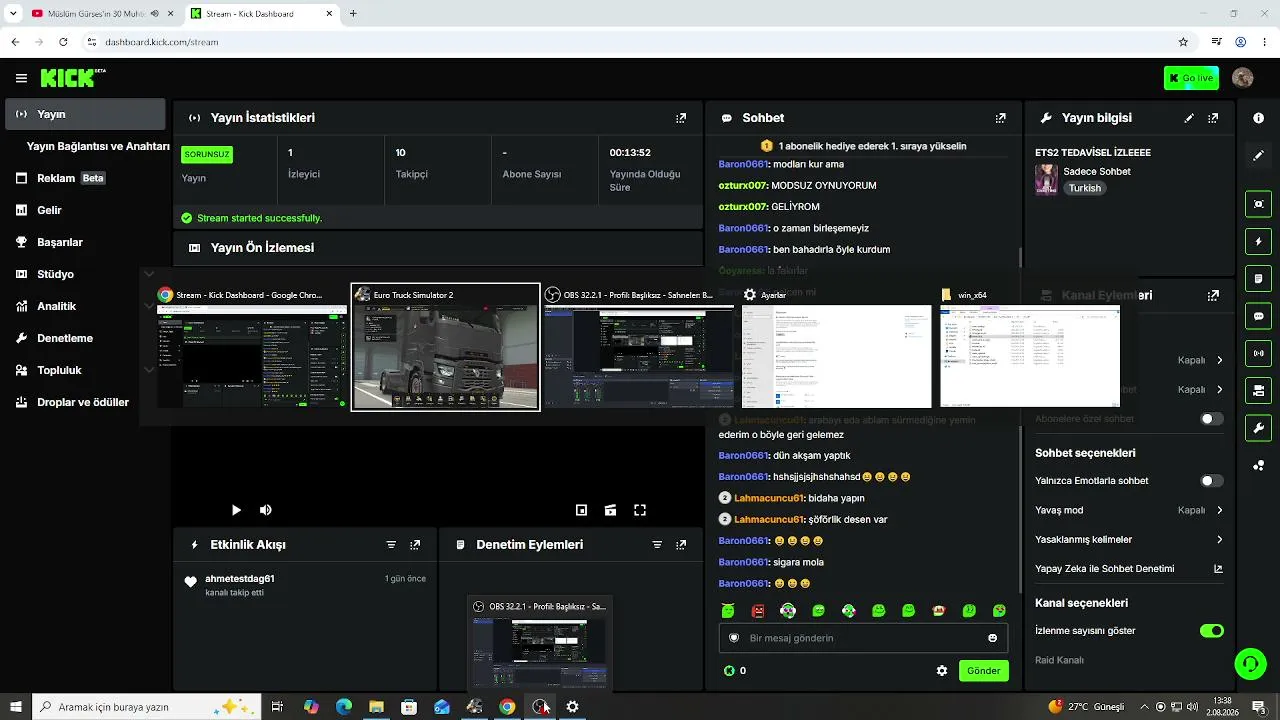The image size is (1280, 720).
Task: Open Yayın Bağlantısı ve Anahtarı page
Action: (98, 146)
